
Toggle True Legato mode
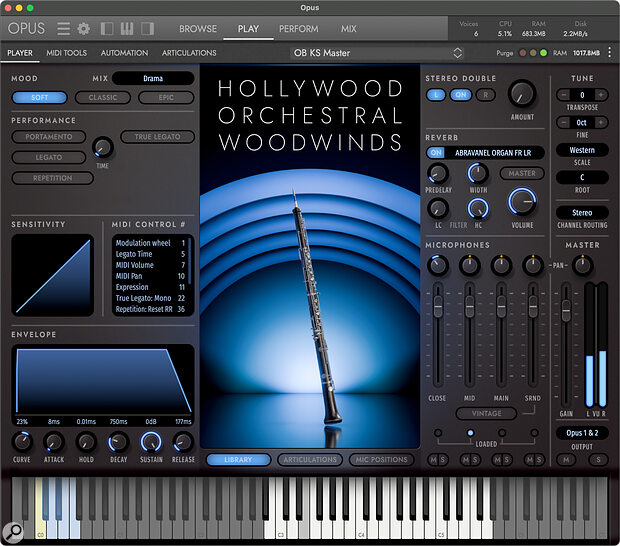pyautogui.click(x=157, y=137)
